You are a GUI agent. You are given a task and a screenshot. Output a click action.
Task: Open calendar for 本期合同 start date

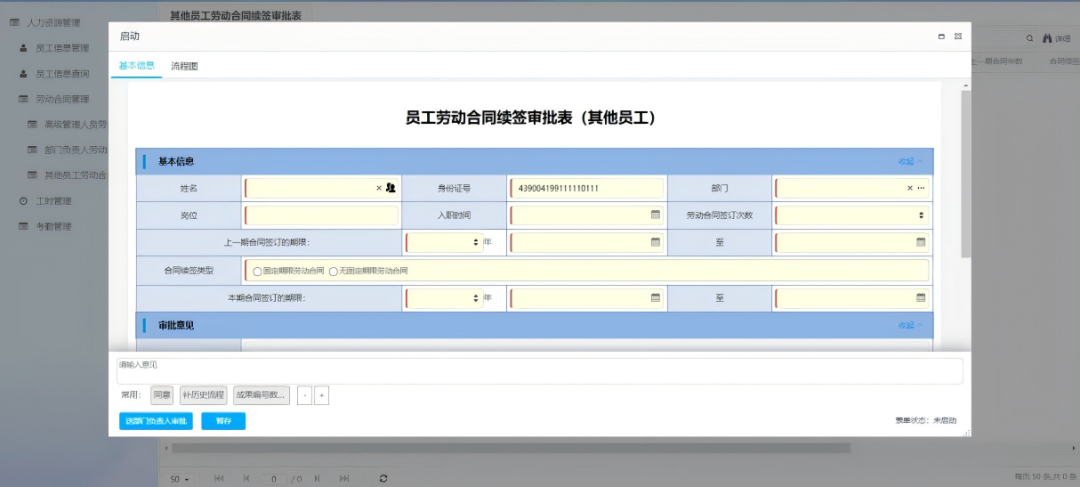tap(655, 298)
